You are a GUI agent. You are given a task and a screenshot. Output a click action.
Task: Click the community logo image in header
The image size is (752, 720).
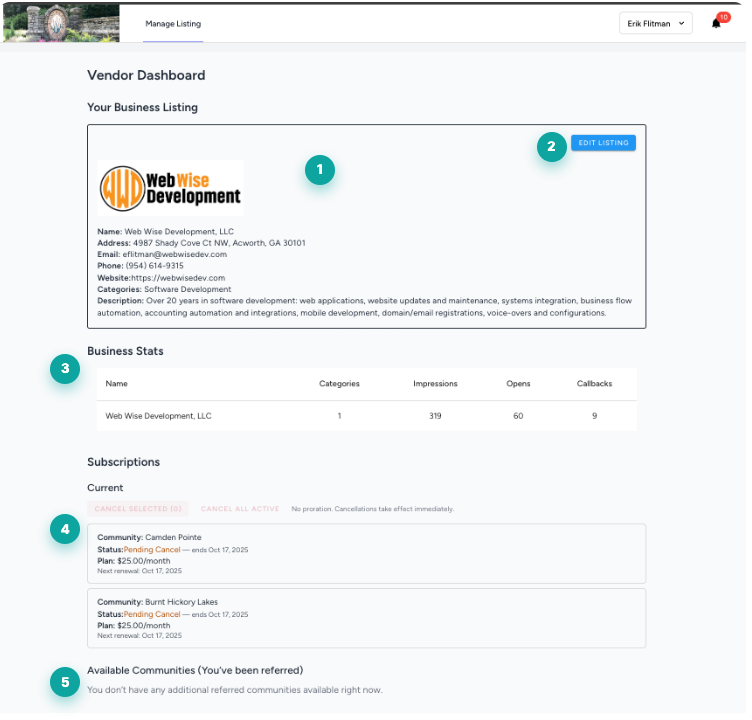(x=61, y=23)
